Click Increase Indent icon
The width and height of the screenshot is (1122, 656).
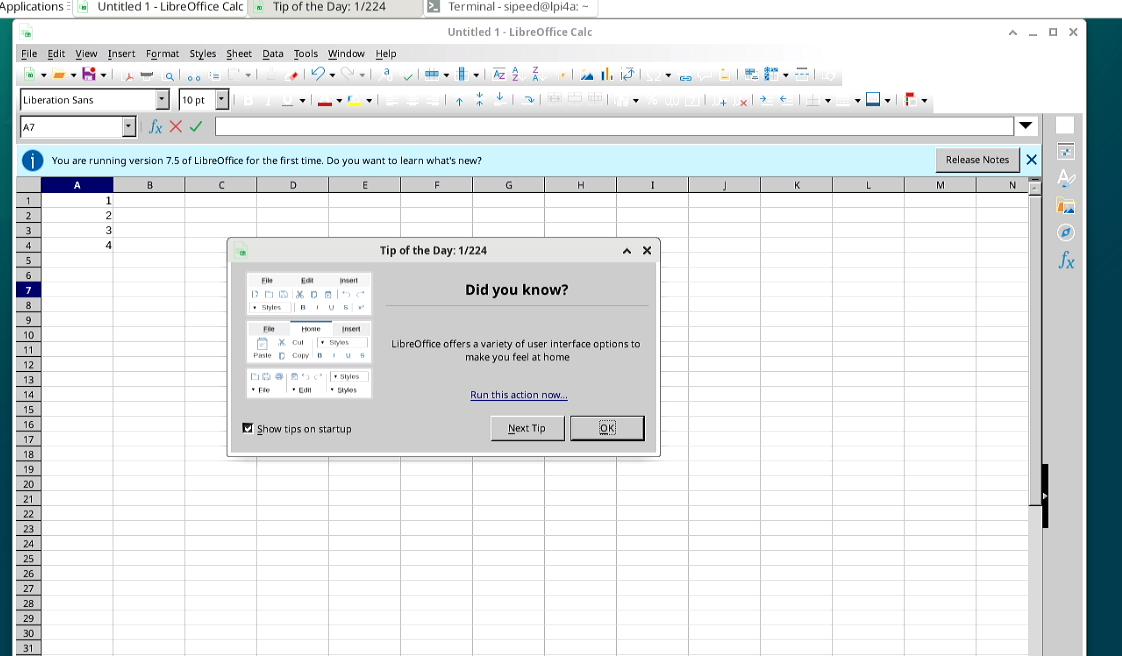(766, 99)
